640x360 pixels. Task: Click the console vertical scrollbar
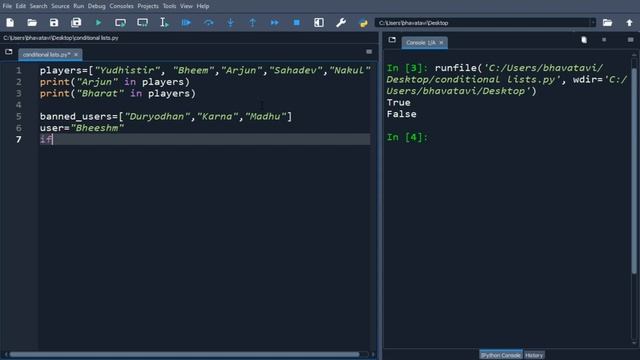634,171
